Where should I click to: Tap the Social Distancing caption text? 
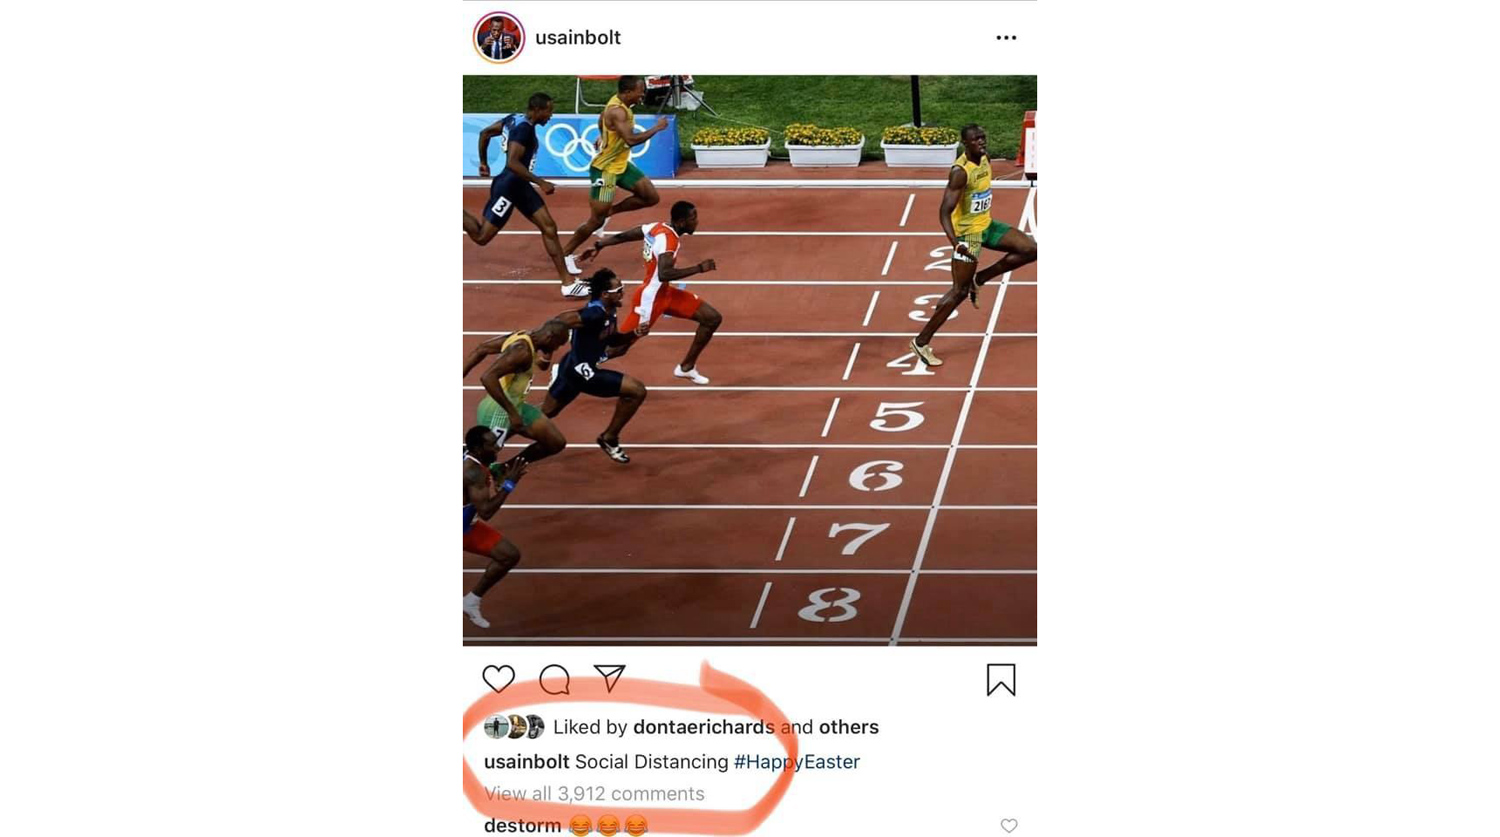652,762
